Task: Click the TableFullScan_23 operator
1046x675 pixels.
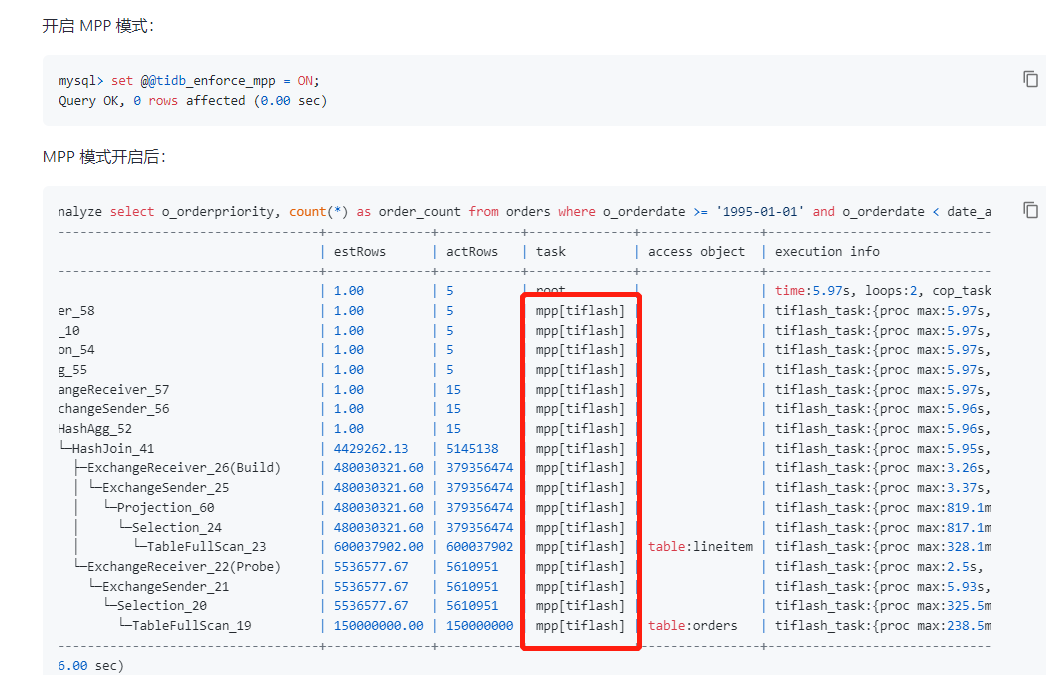Action: [x=207, y=547]
